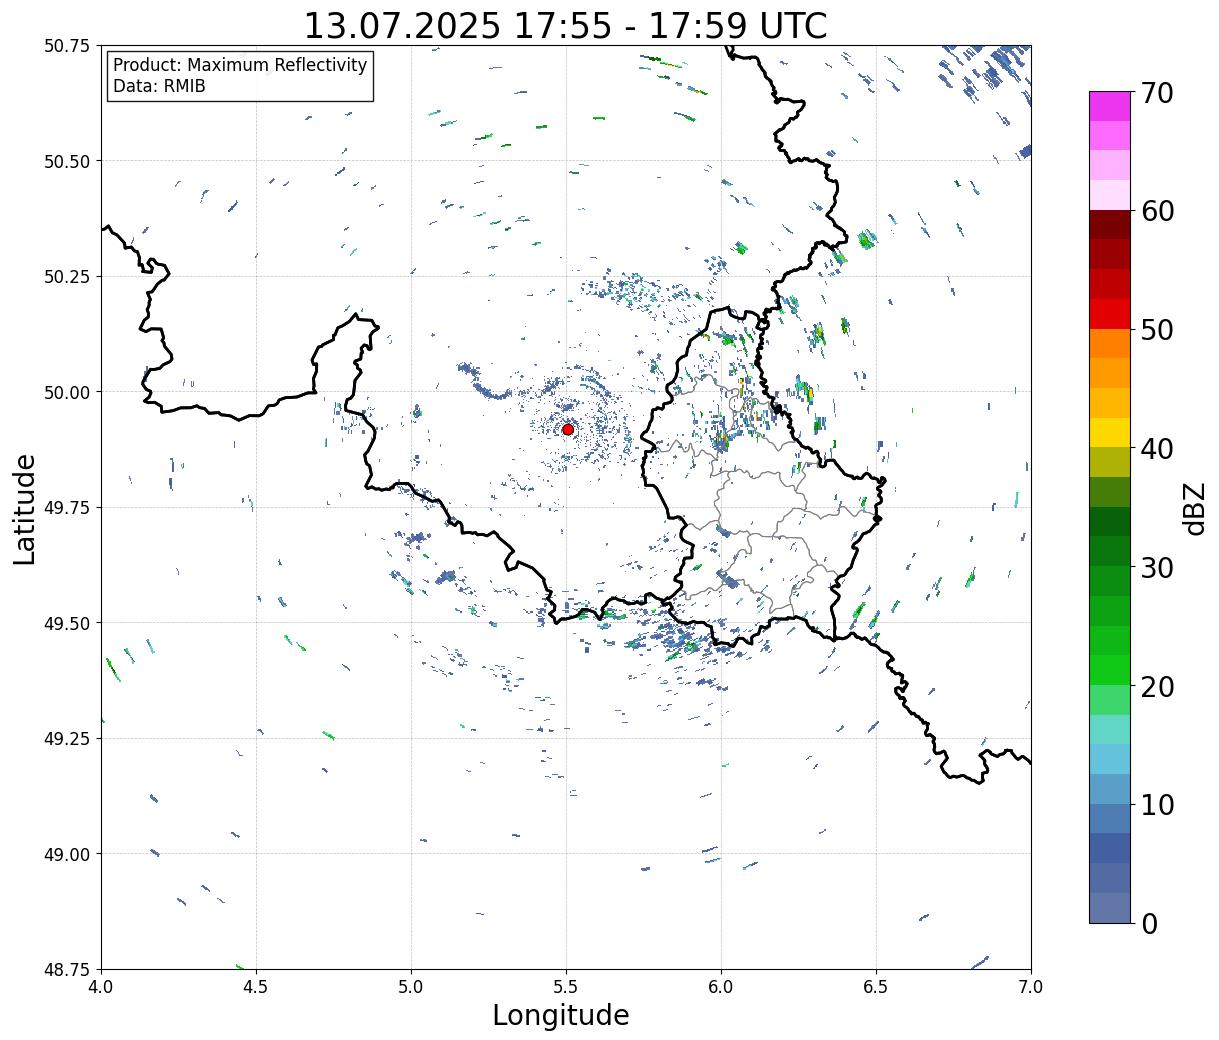
Task: Click the bright green swatch above 20
Action: [1110, 670]
